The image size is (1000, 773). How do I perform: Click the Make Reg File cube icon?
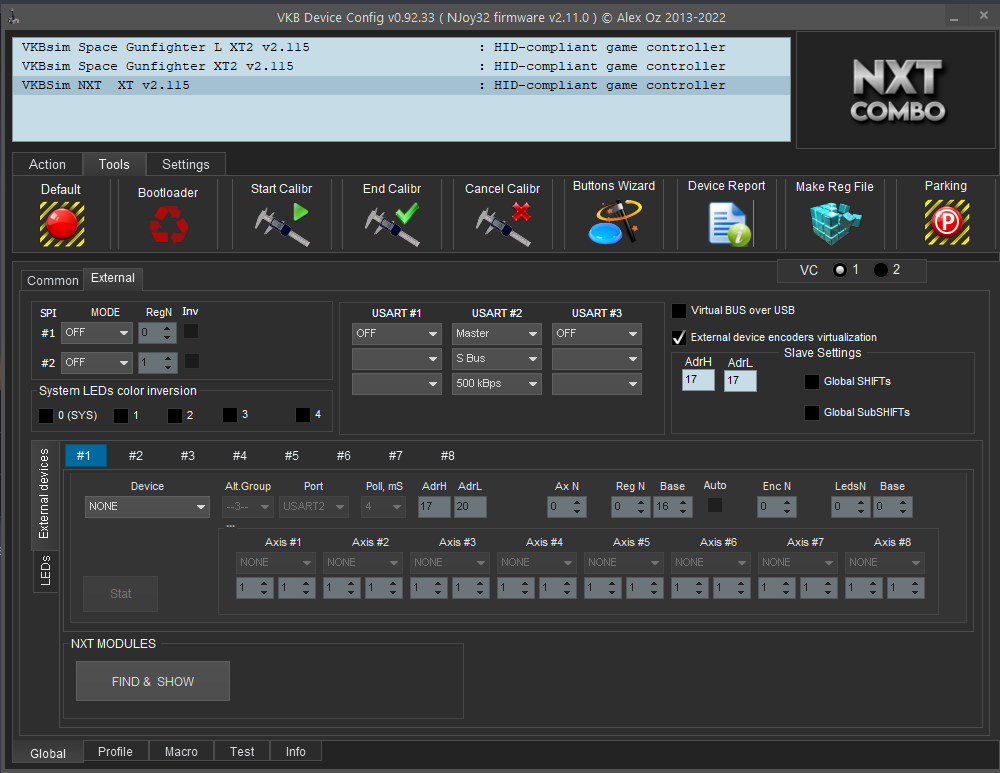(x=835, y=223)
